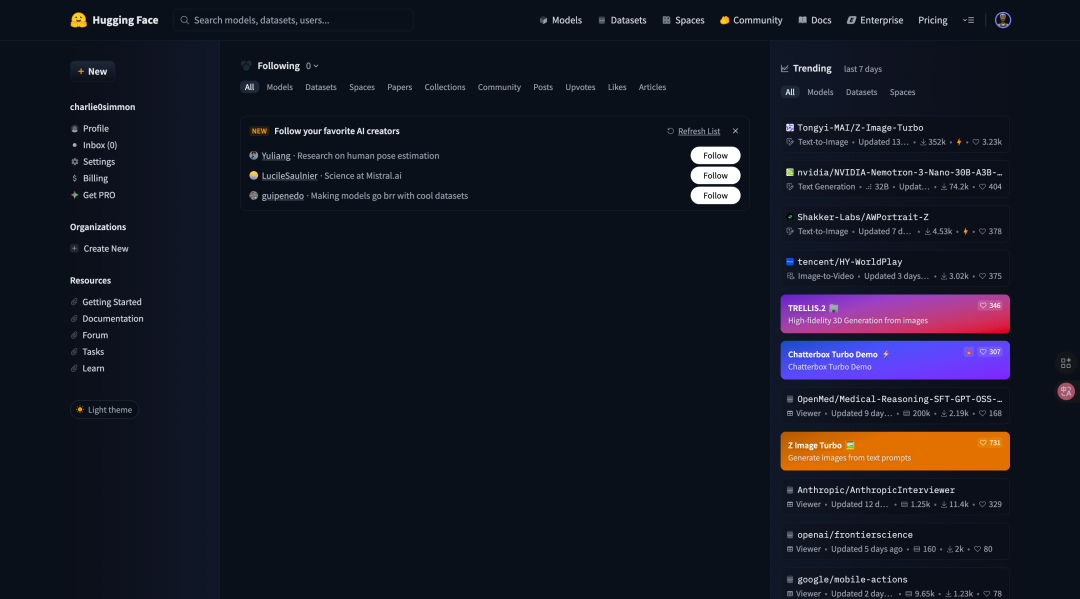Select the Upvotes feed tab

coord(580,87)
